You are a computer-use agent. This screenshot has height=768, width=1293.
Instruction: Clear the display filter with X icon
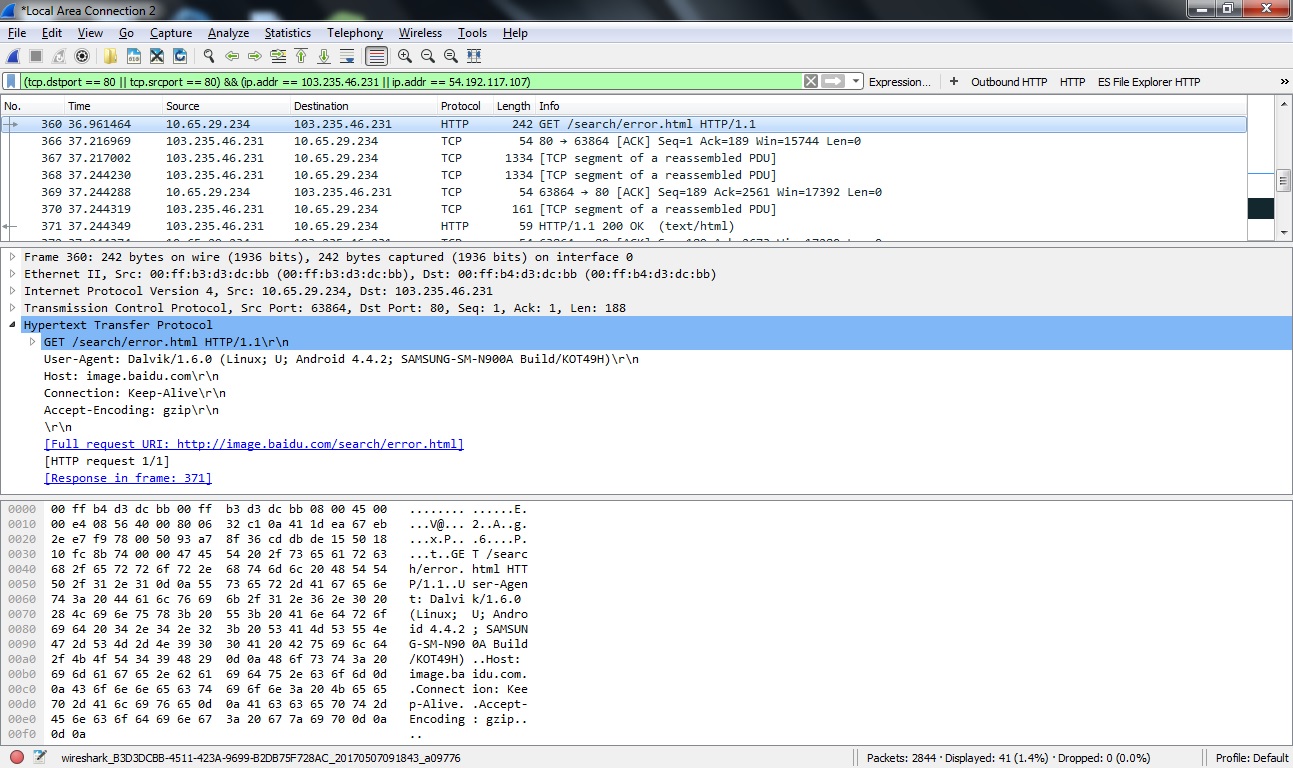click(811, 82)
